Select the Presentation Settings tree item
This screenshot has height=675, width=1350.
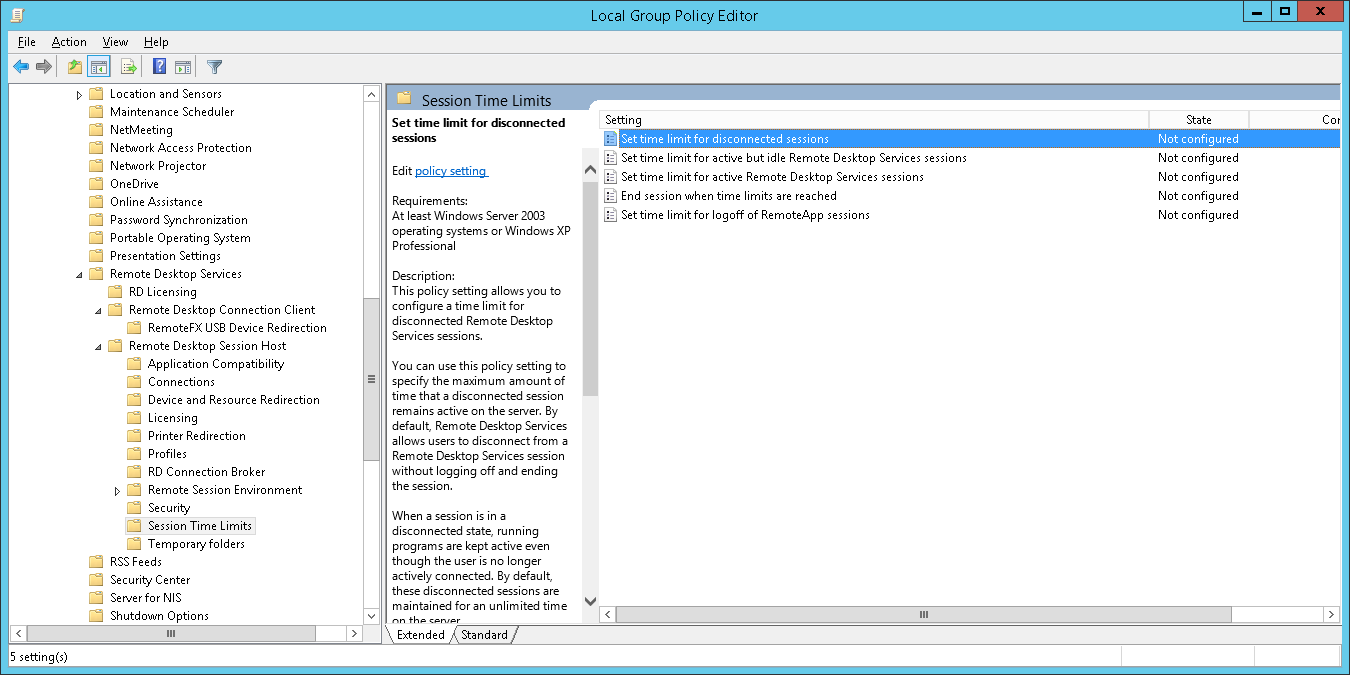point(165,256)
